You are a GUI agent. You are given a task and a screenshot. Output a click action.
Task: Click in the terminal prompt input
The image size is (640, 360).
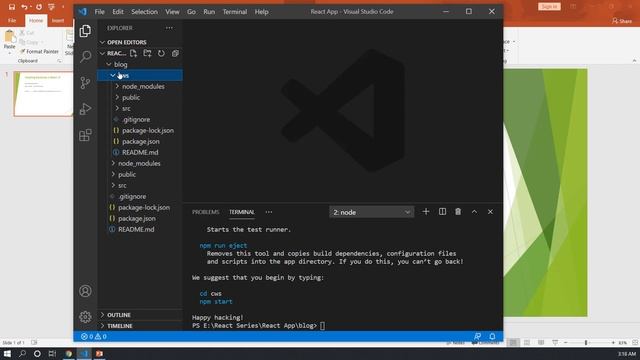(x=322, y=326)
